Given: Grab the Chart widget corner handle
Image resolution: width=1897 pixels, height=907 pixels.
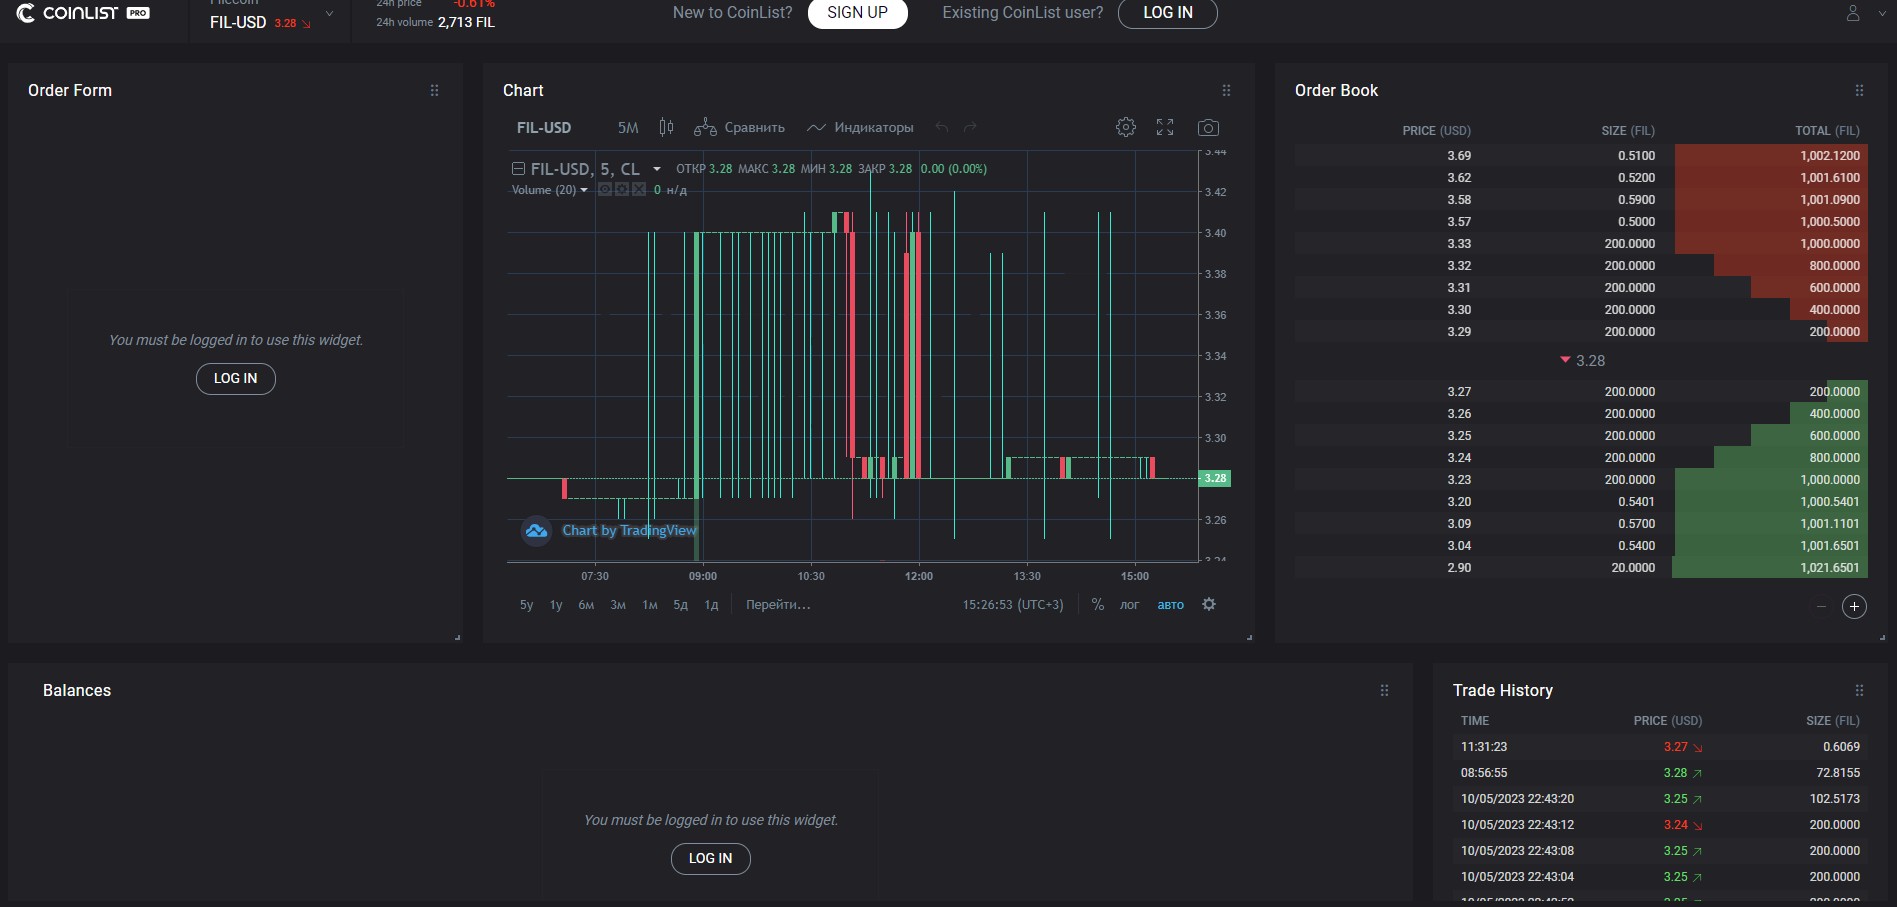Looking at the screenshot, I should point(1250,637).
